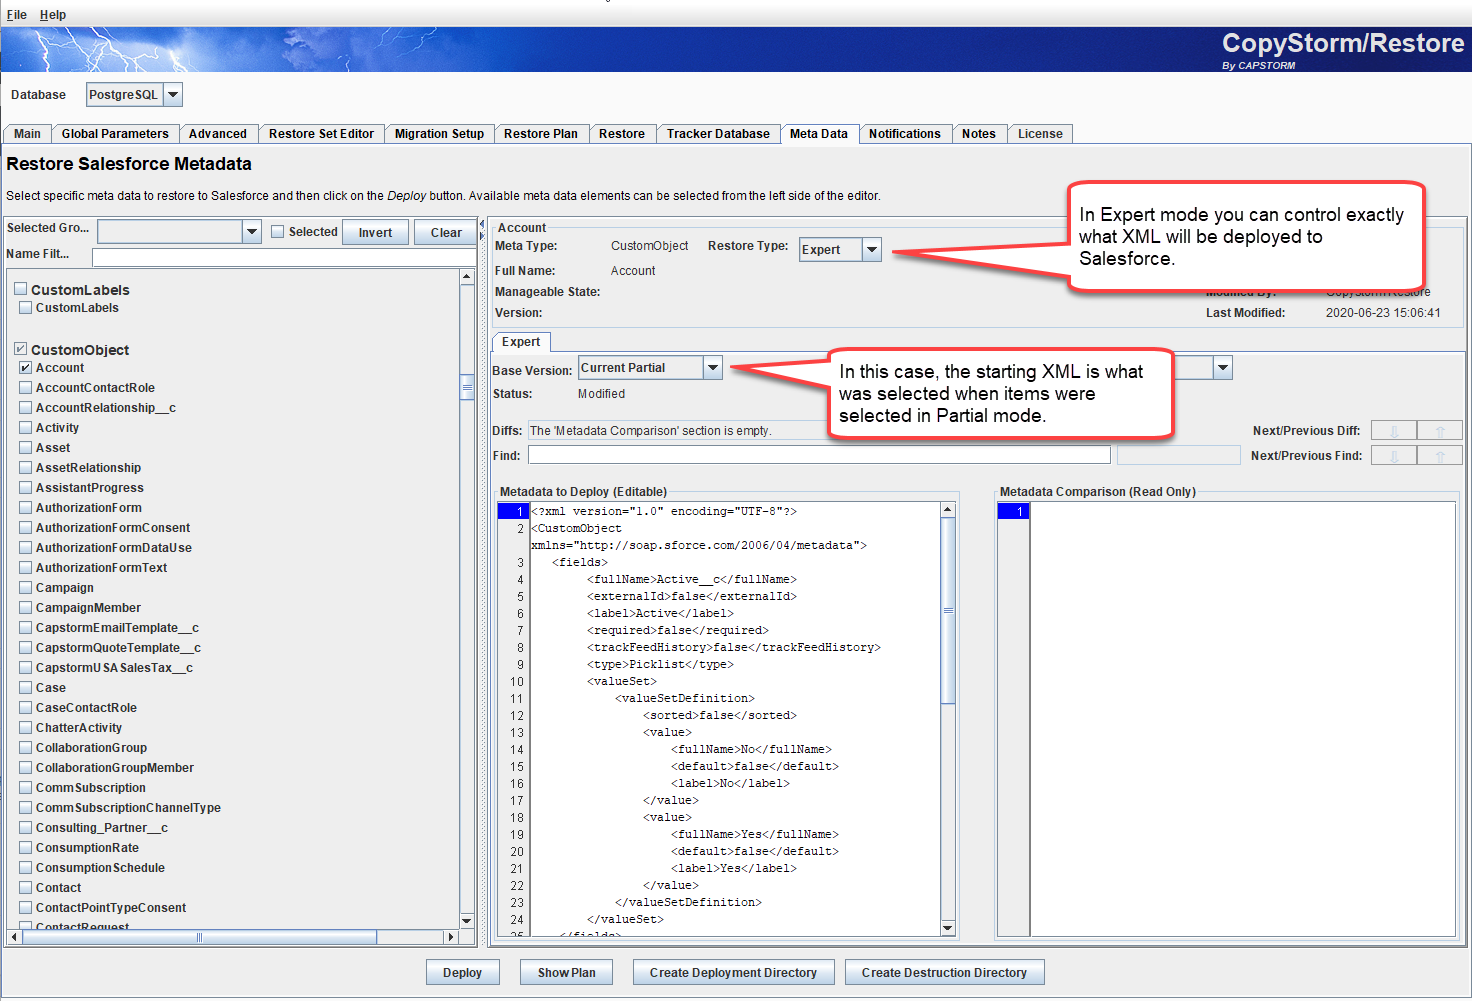Open the License tab
This screenshot has width=1472, height=1001.
1040,134
